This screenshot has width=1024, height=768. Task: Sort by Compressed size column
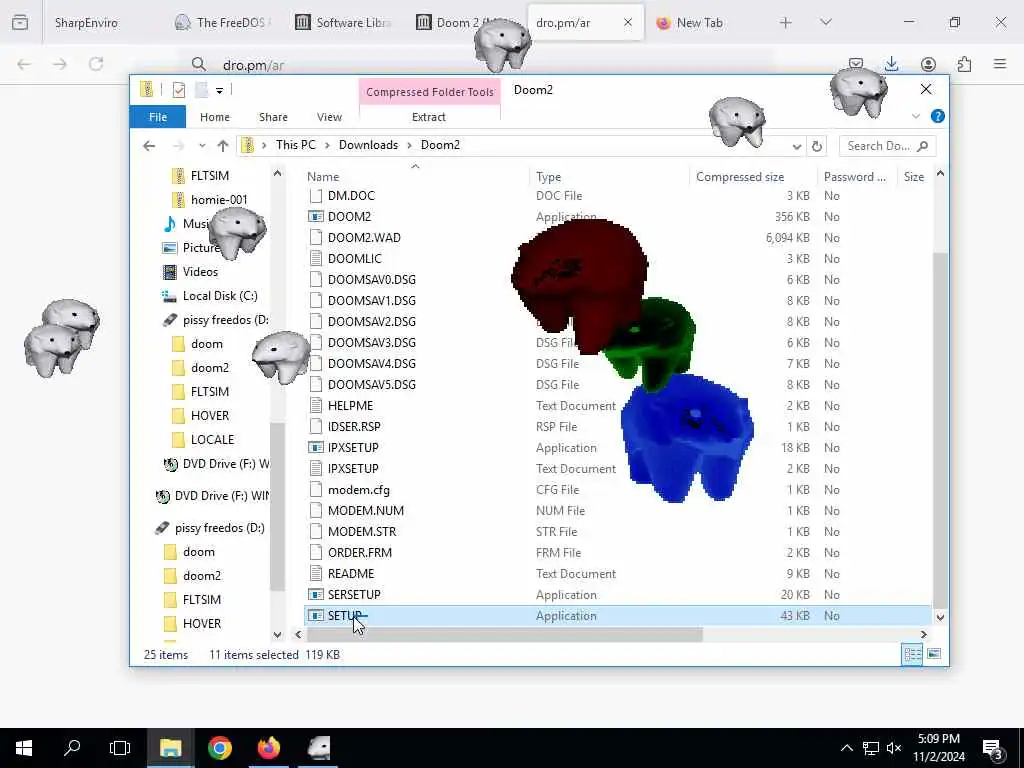[740, 176]
